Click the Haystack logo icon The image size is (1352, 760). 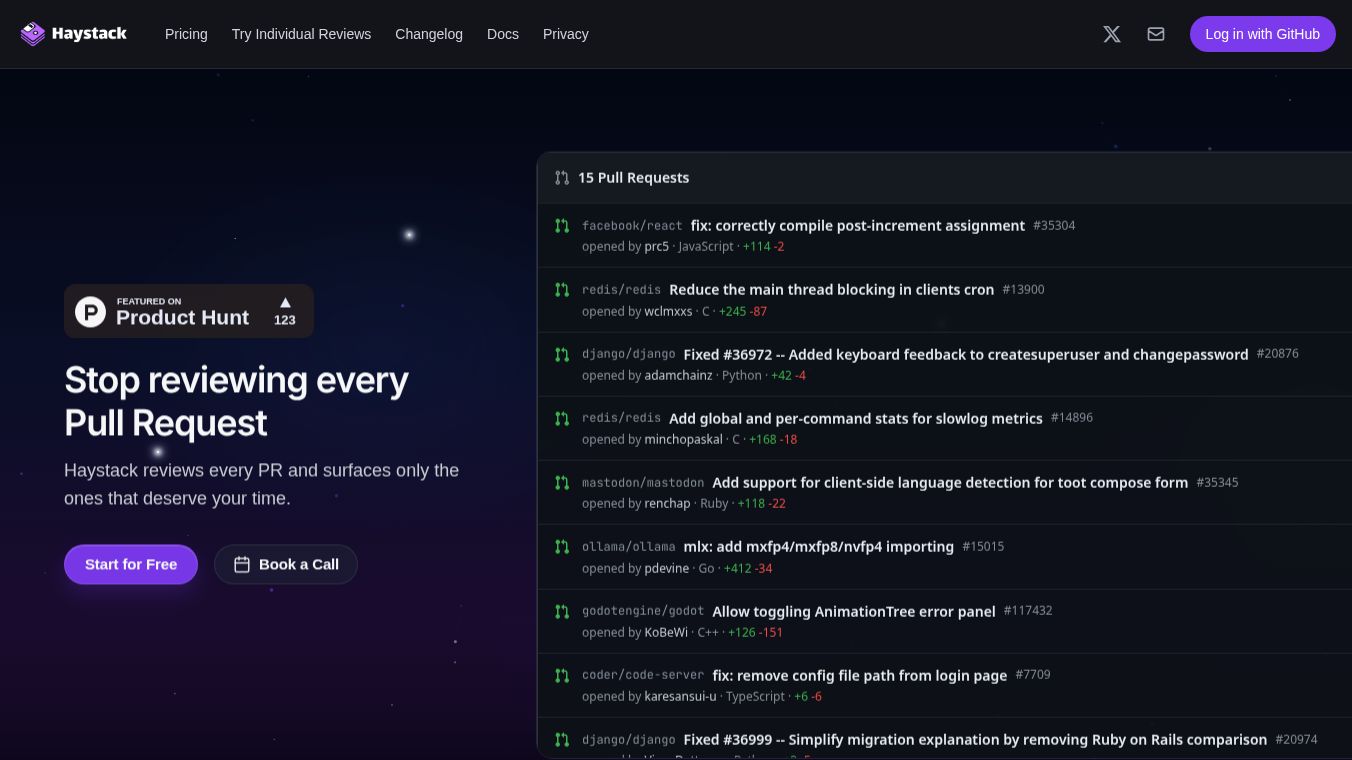pyautogui.click(x=33, y=34)
